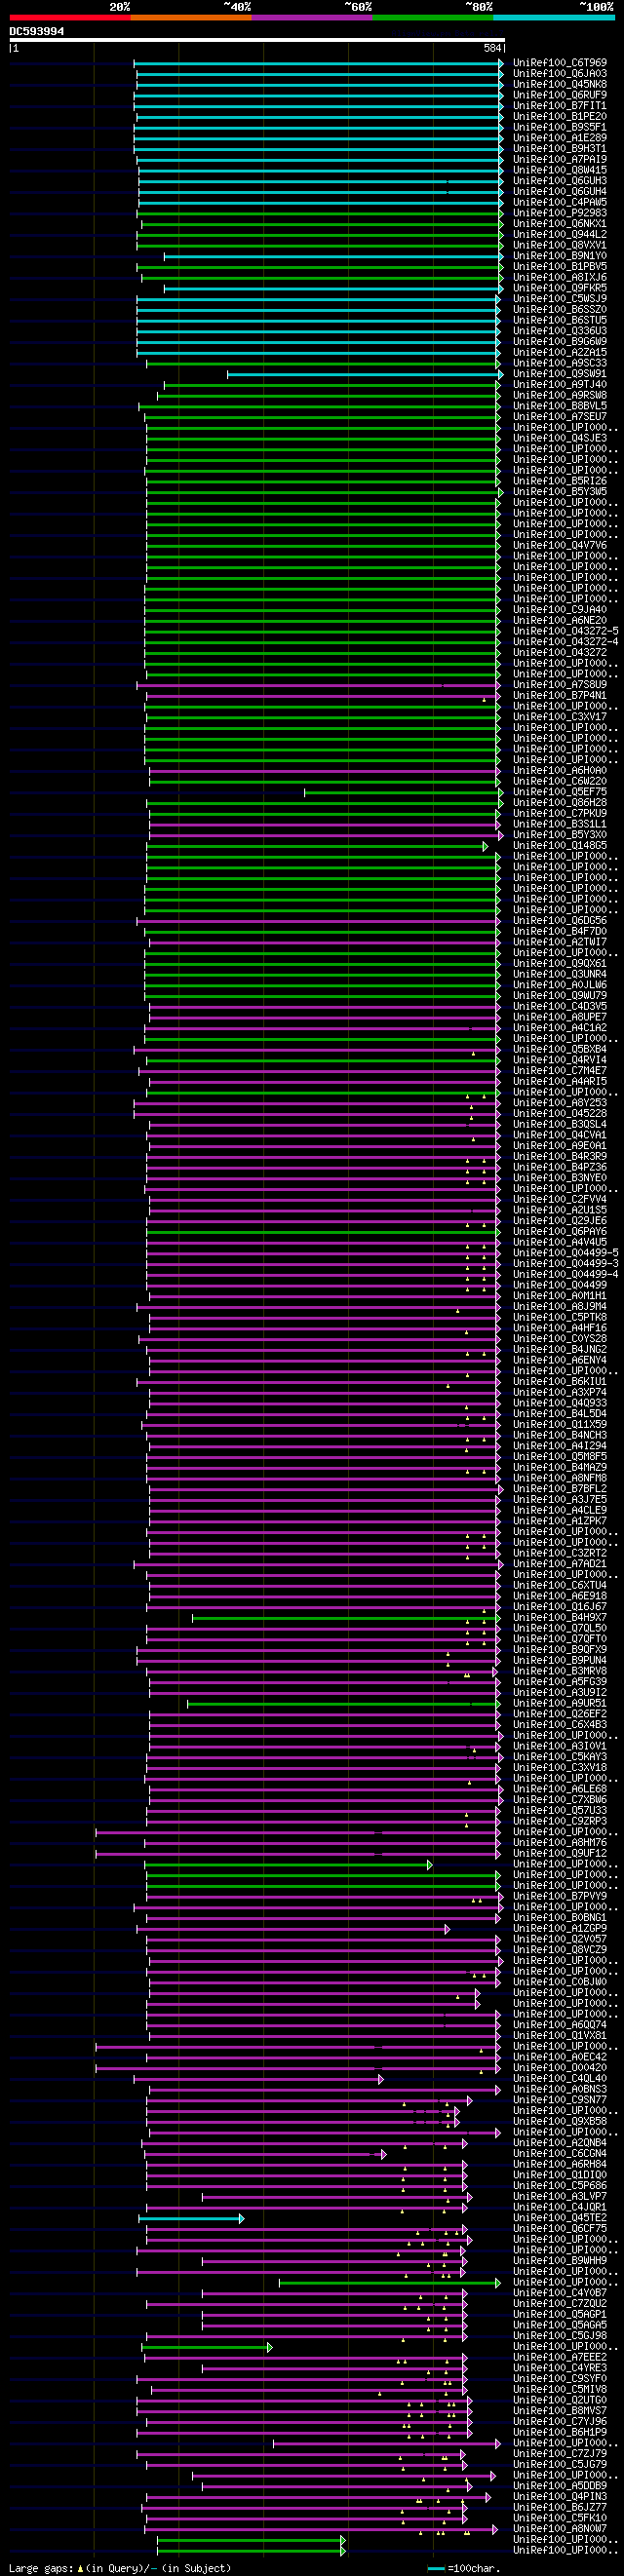Select label UniRef100_A2TWI7

(560, 942)
